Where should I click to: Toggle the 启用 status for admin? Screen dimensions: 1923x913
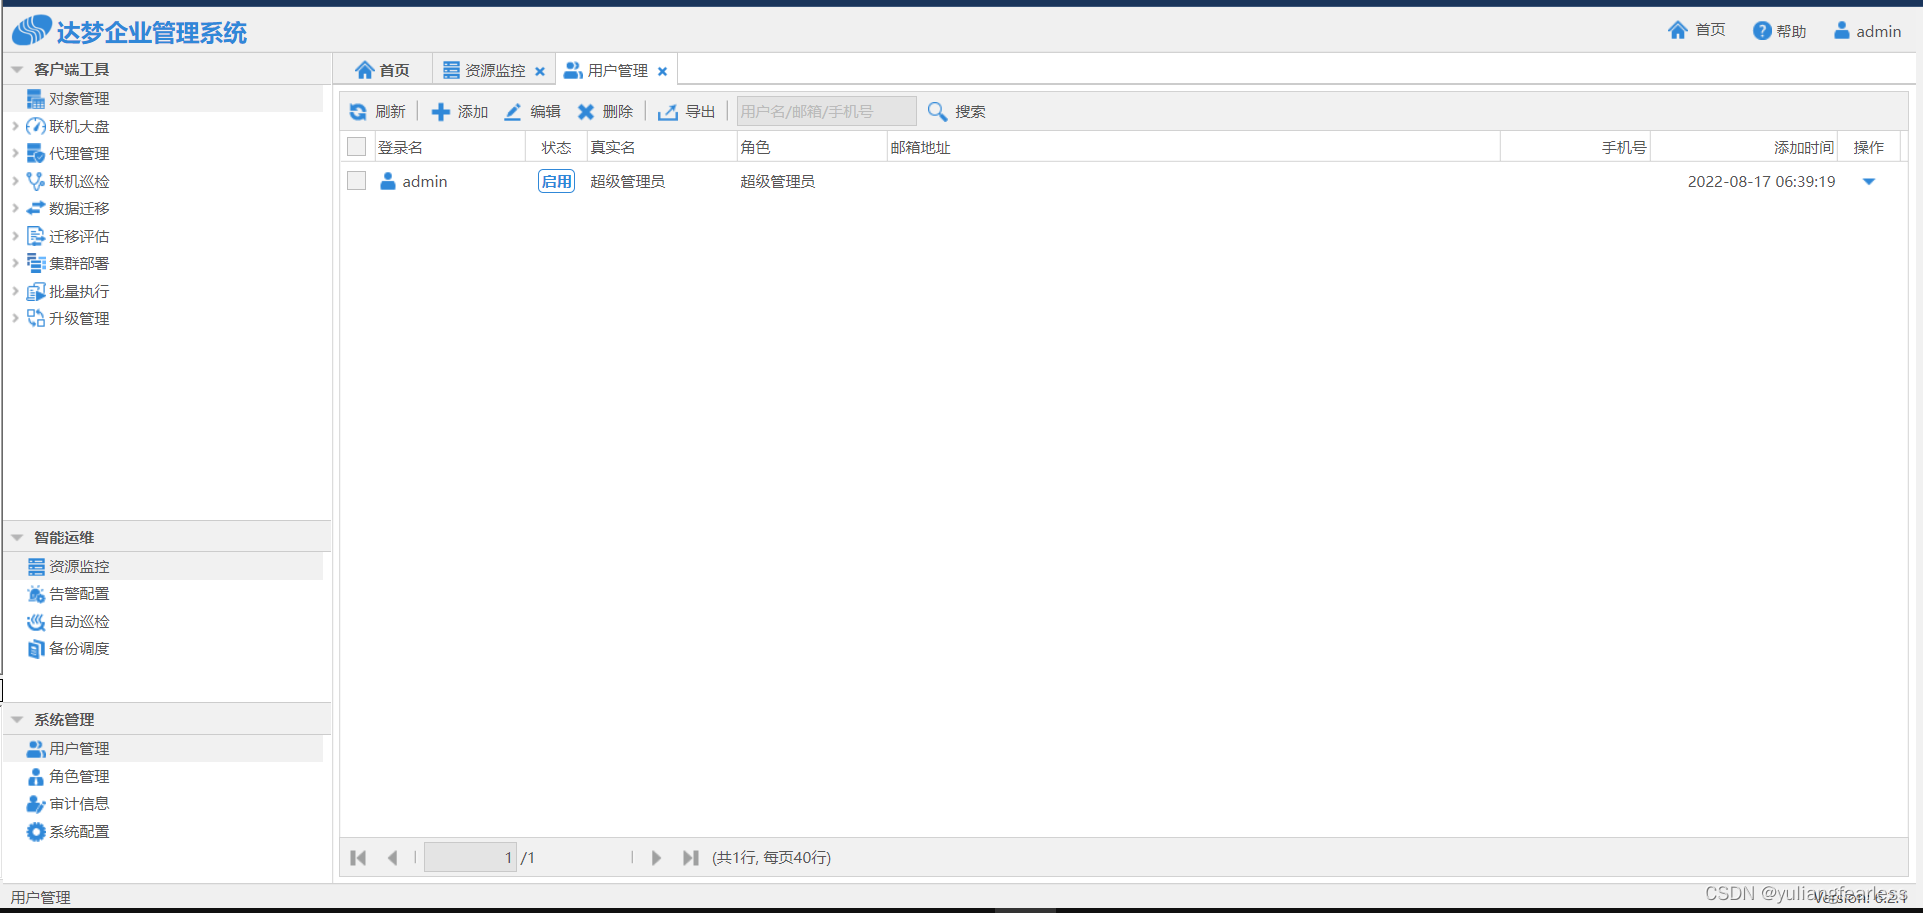pyautogui.click(x=556, y=181)
